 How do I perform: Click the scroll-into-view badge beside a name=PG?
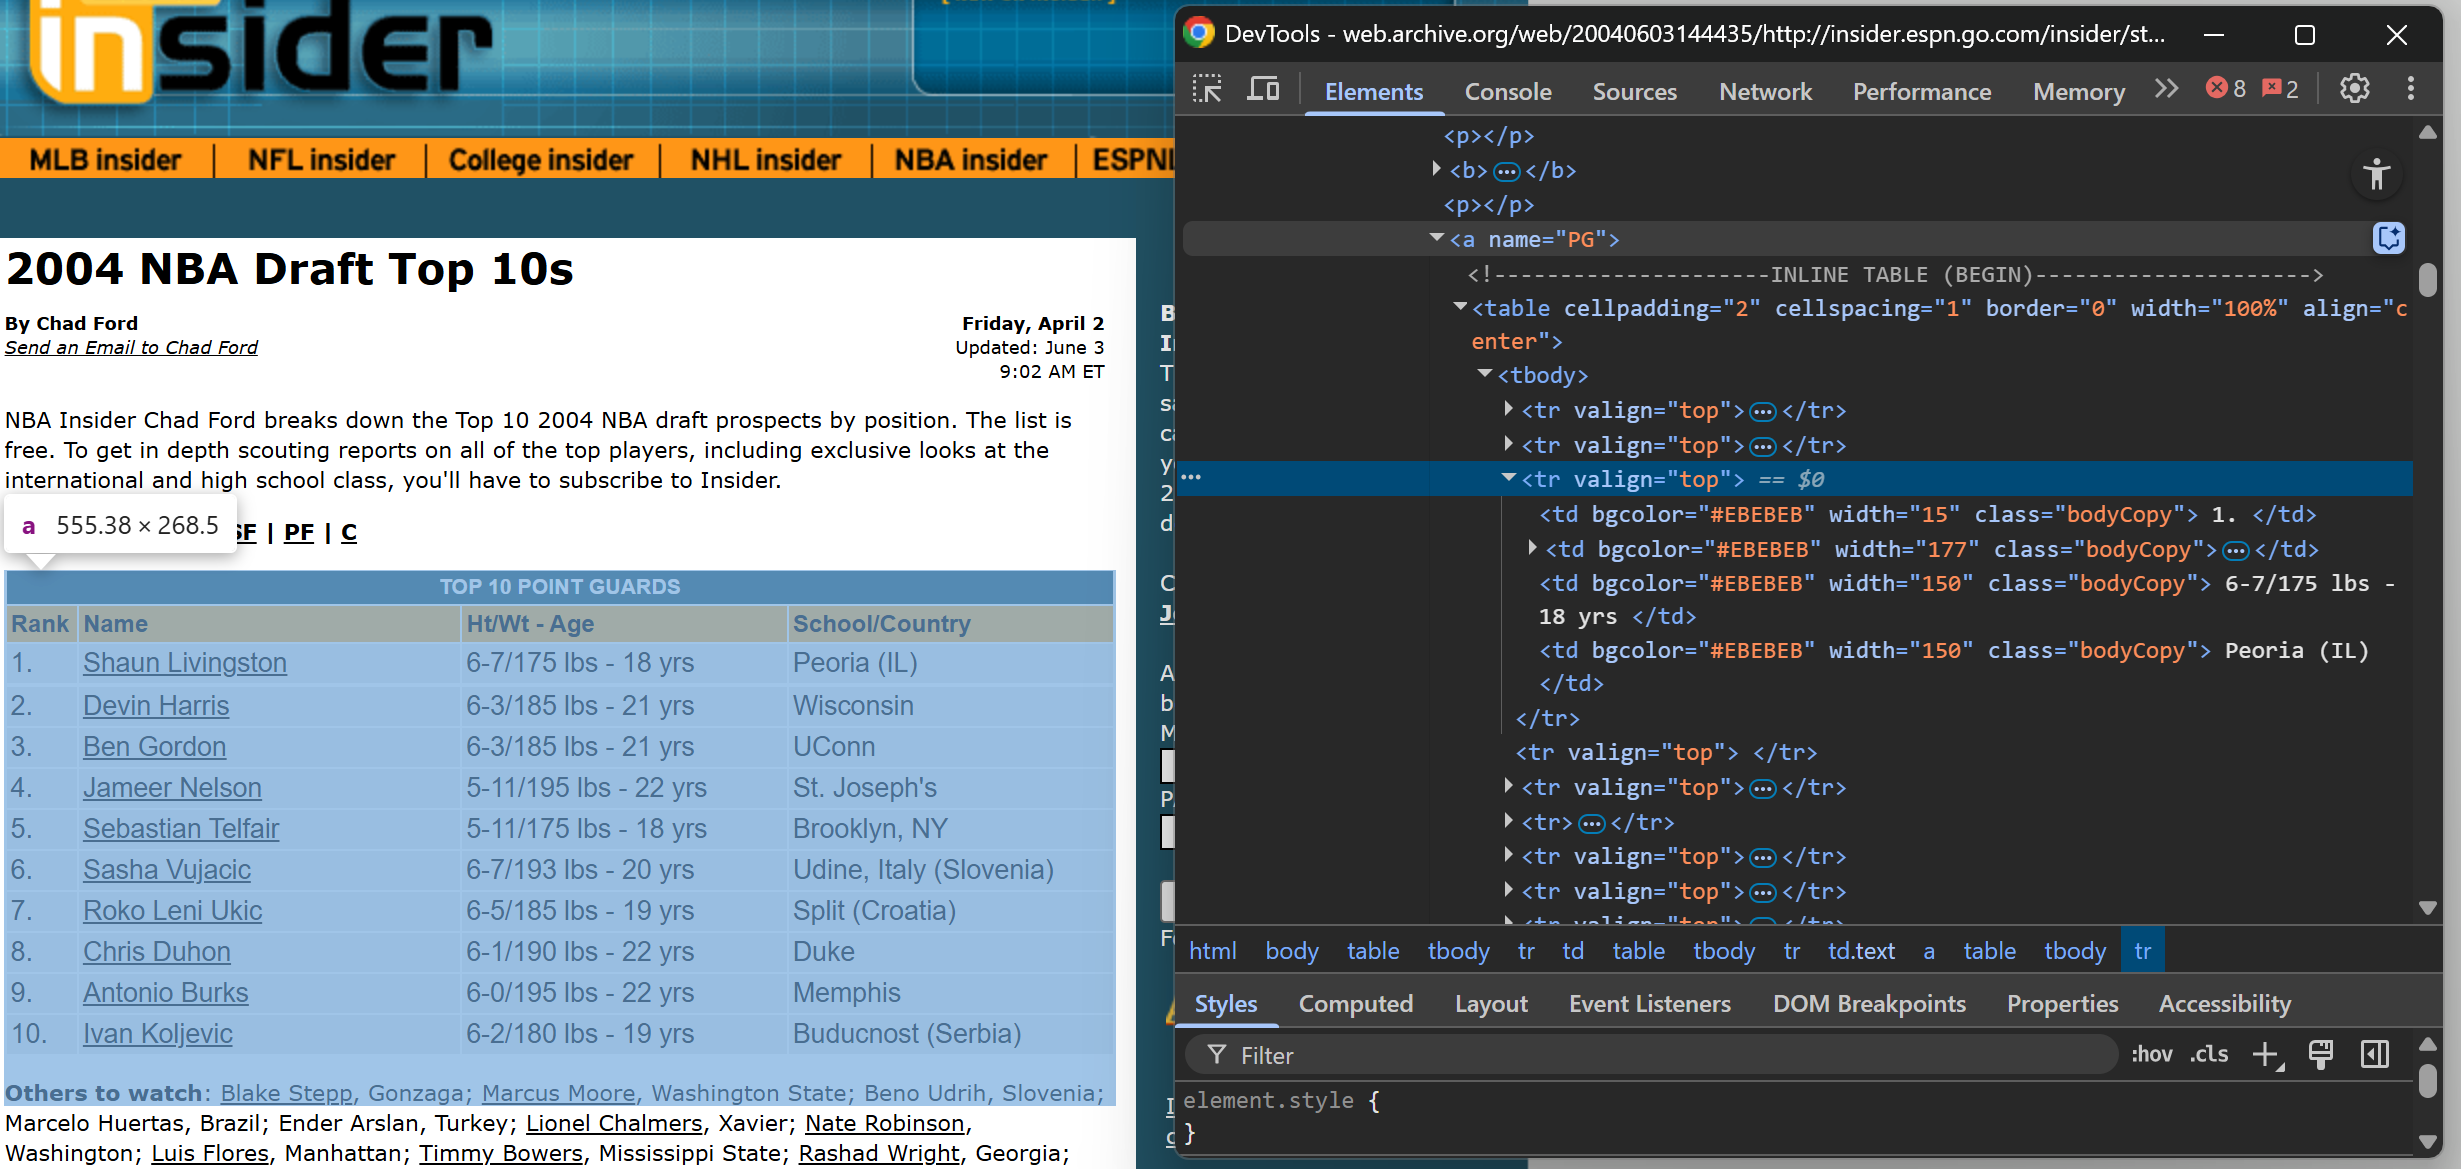click(x=2388, y=239)
